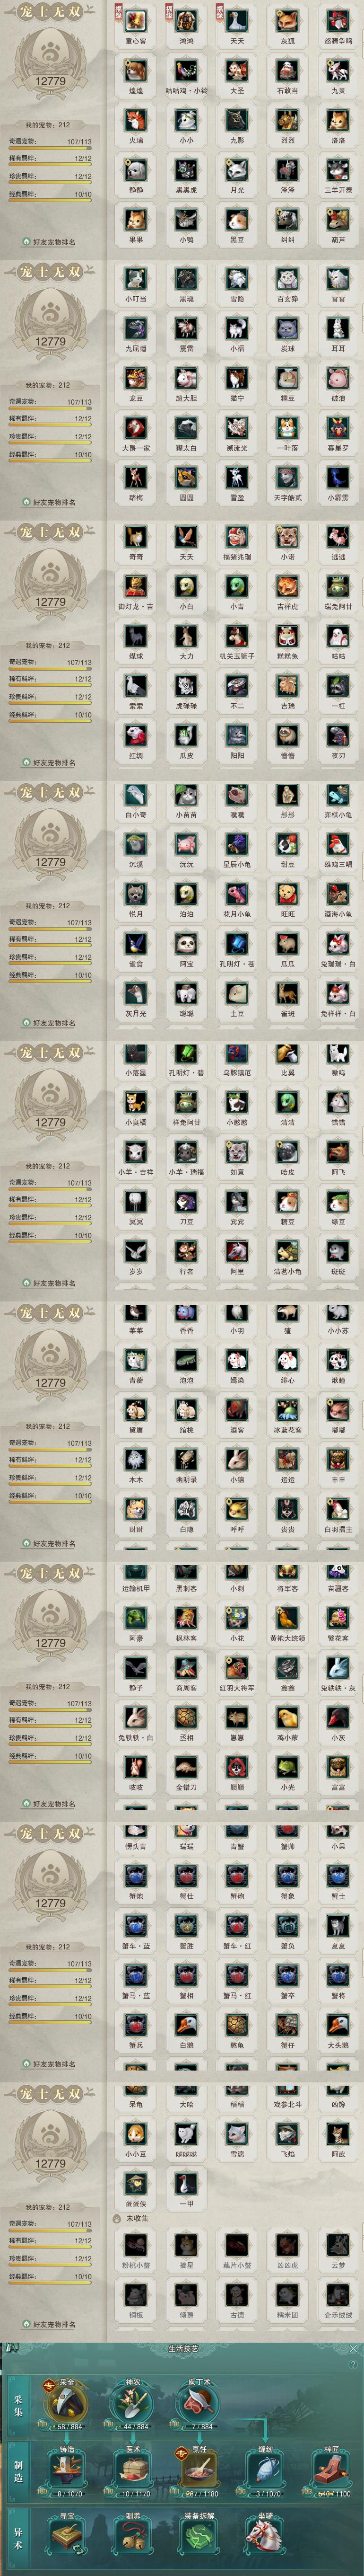Open the 采金 gathering skill

(x=66, y=2399)
